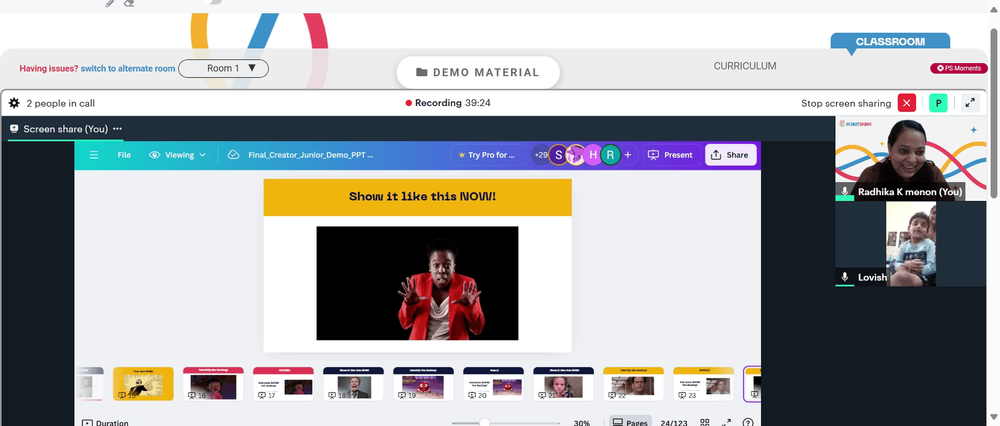Start the presentation with Present

(670, 155)
